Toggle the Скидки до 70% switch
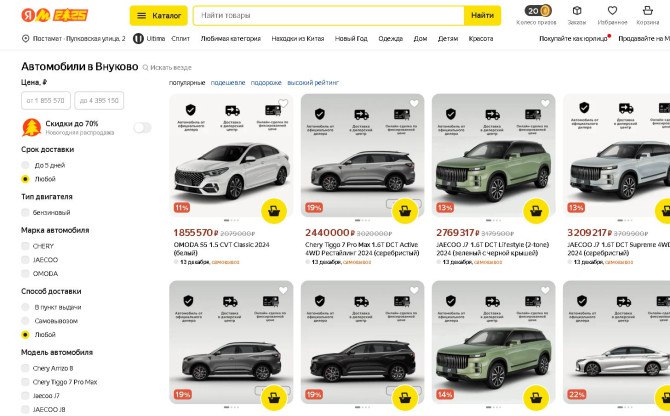Image resolution: width=670 pixels, height=416 pixels. coord(142,127)
